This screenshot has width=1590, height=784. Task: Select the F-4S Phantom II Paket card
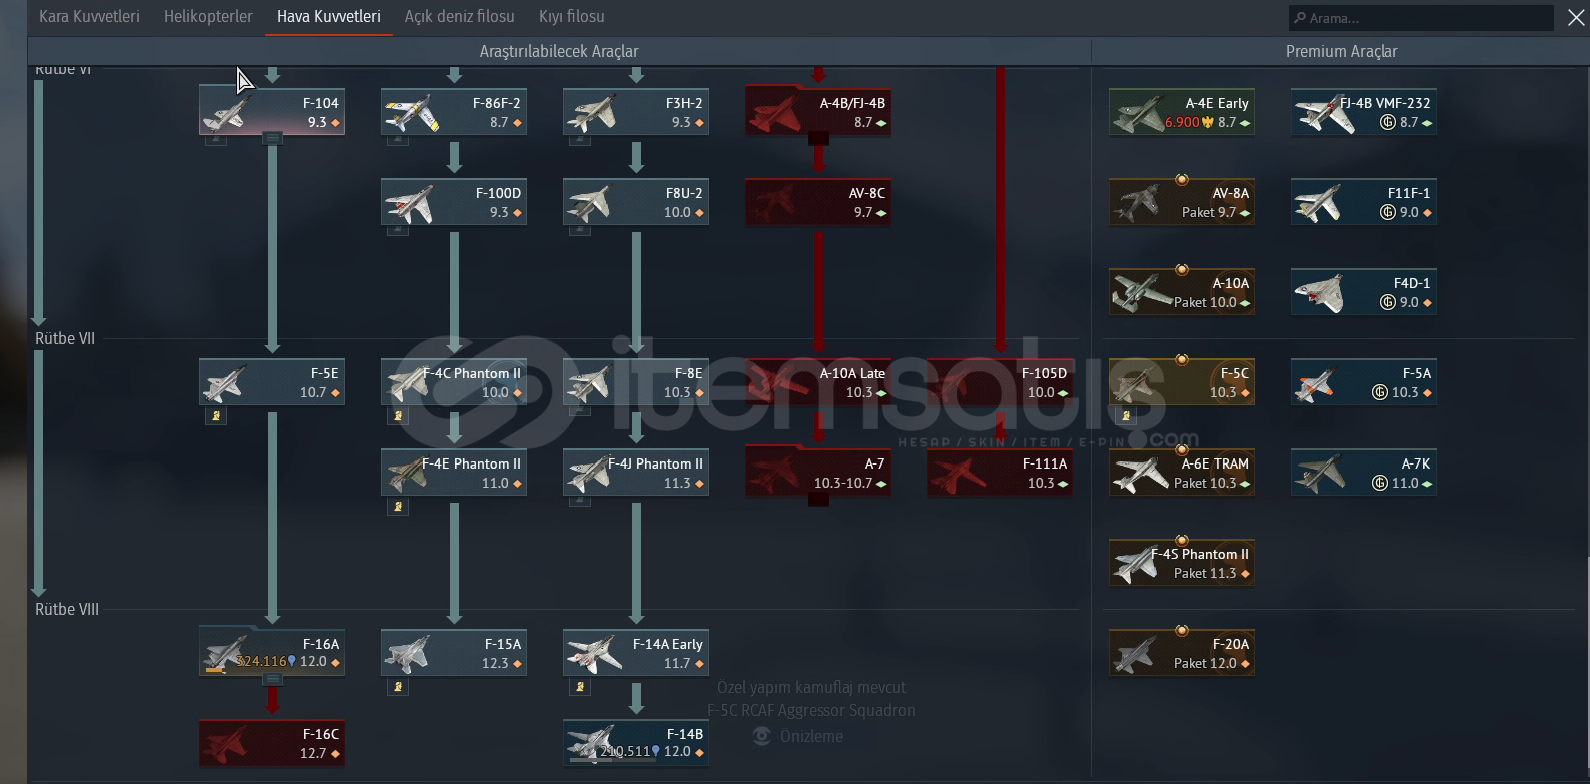coord(1182,562)
